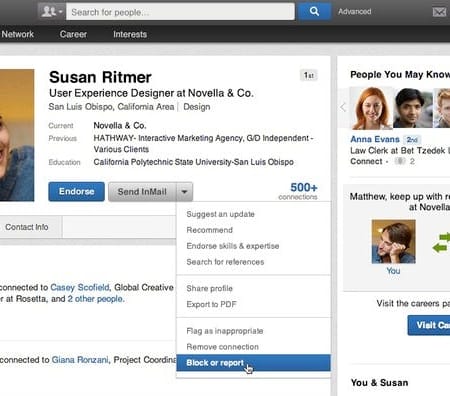Open the Anna Evans name link
This screenshot has width=450, height=396.
tap(375, 139)
